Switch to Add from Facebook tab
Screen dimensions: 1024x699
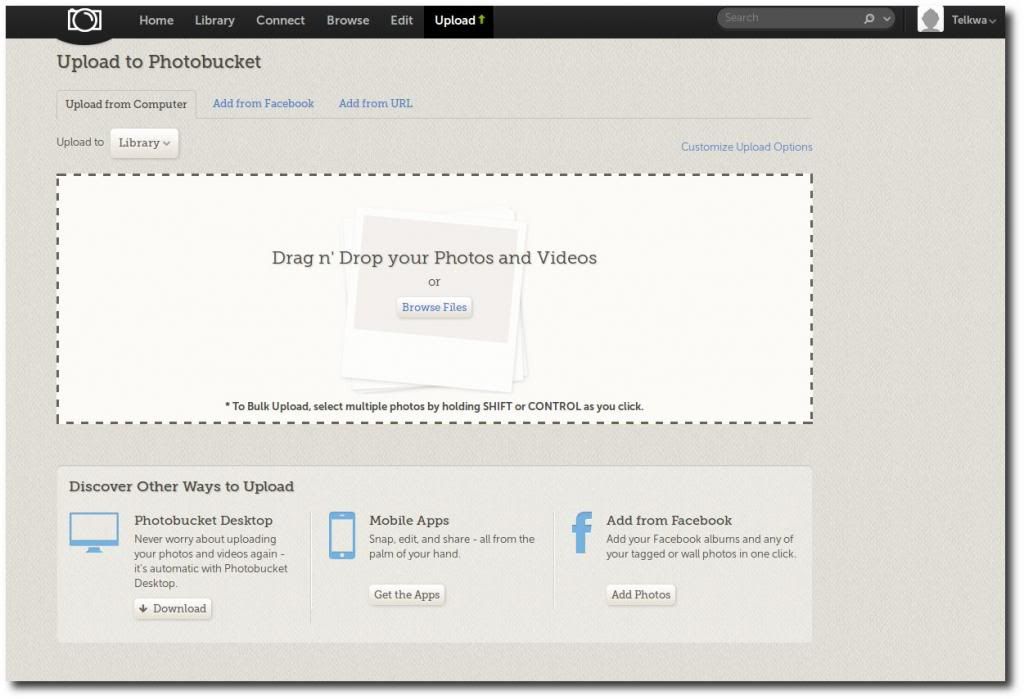(263, 103)
